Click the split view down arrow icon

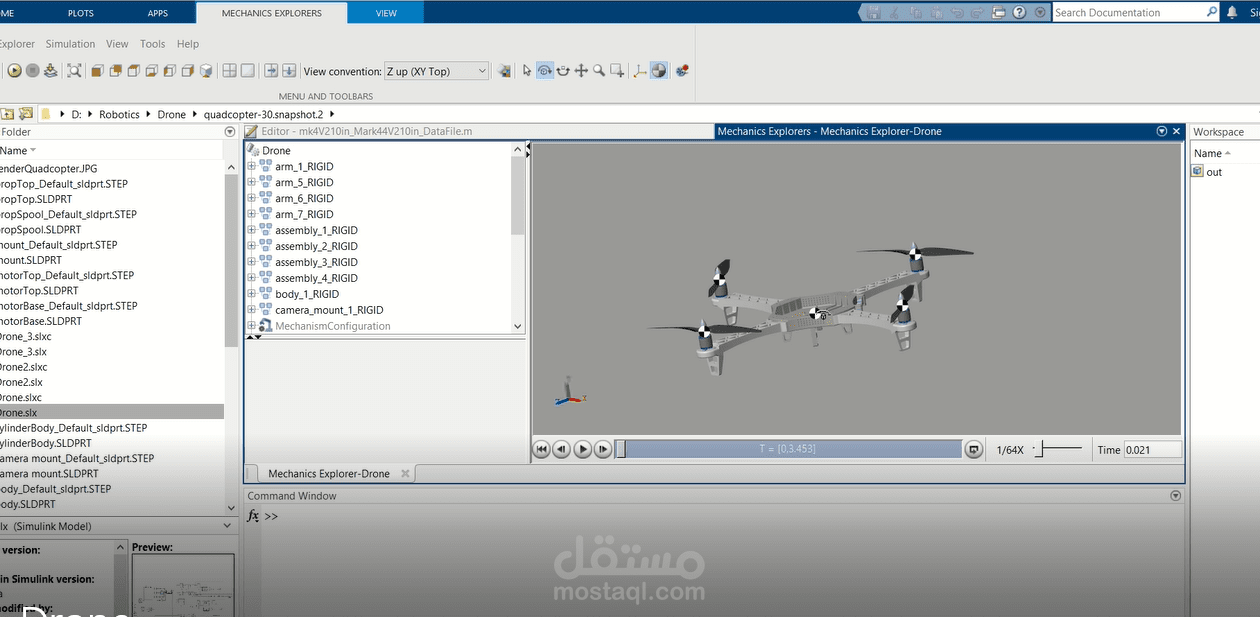click(289, 71)
